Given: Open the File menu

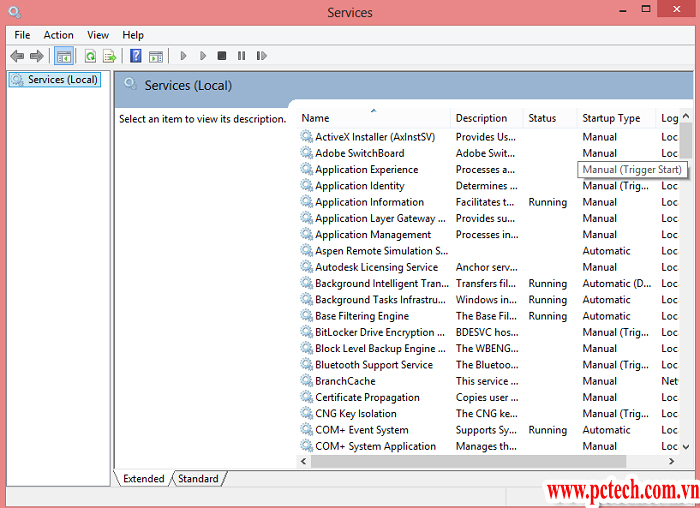Looking at the screenshot, I should tap(22, 35).
